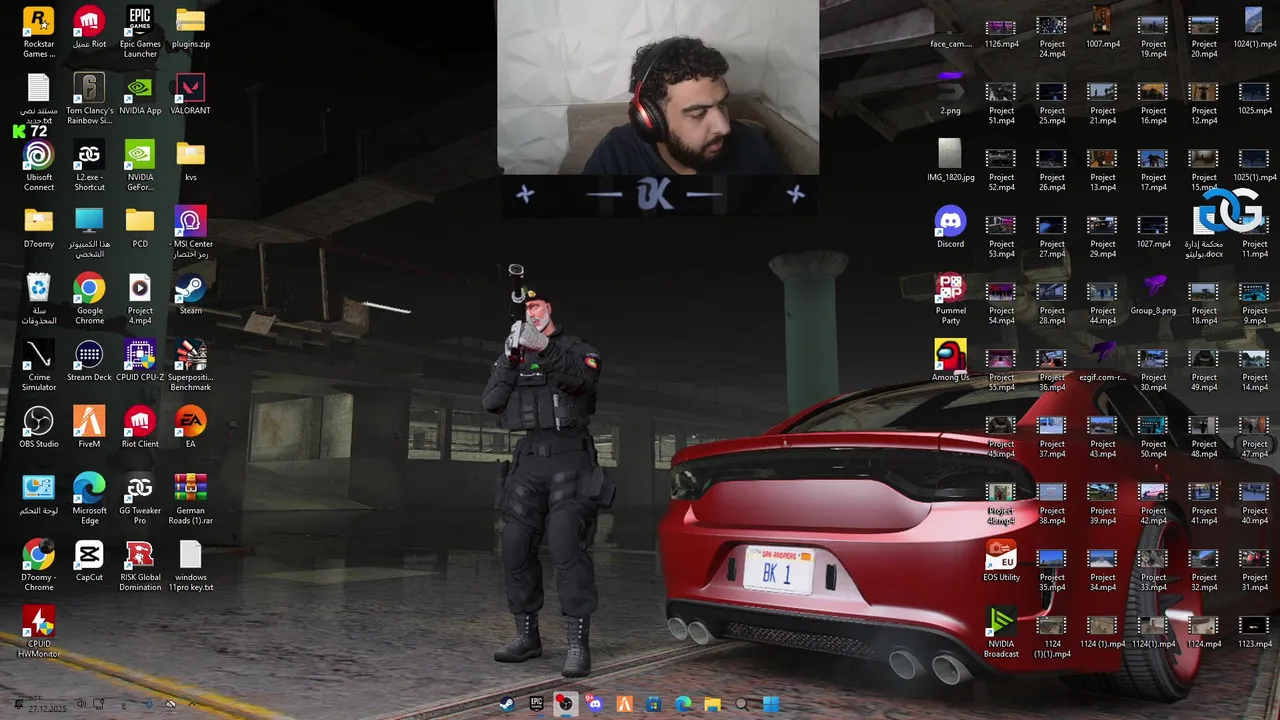Open Epic Games Launcher taskbar icon
1280x720 pixels.
[x=536, y=704]
